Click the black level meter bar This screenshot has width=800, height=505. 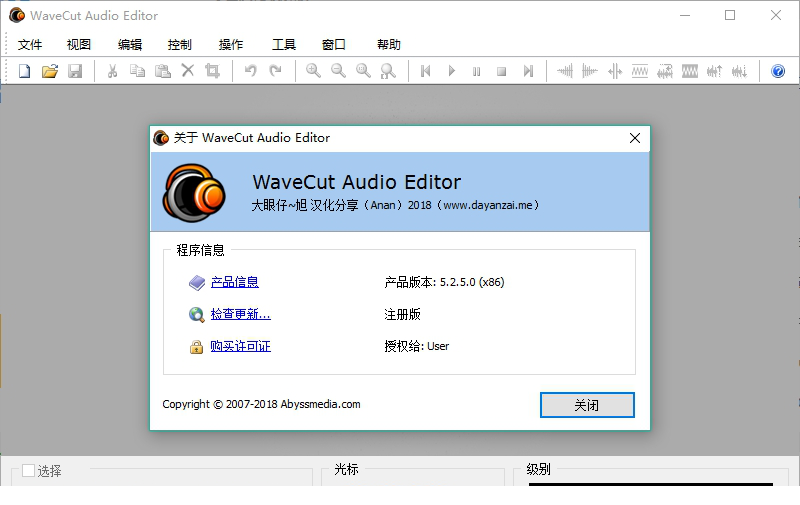coord(651,484)
